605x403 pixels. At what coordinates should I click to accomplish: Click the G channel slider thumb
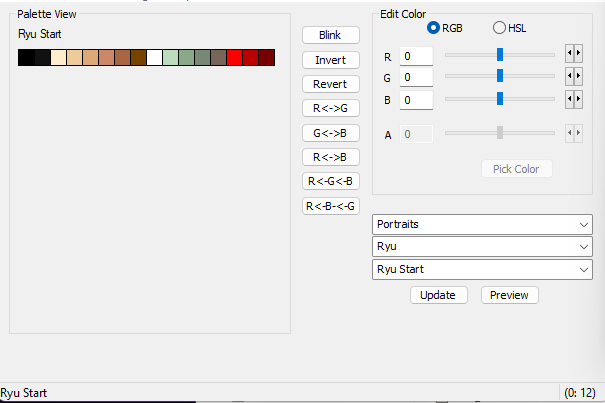[x=500, y=76]
